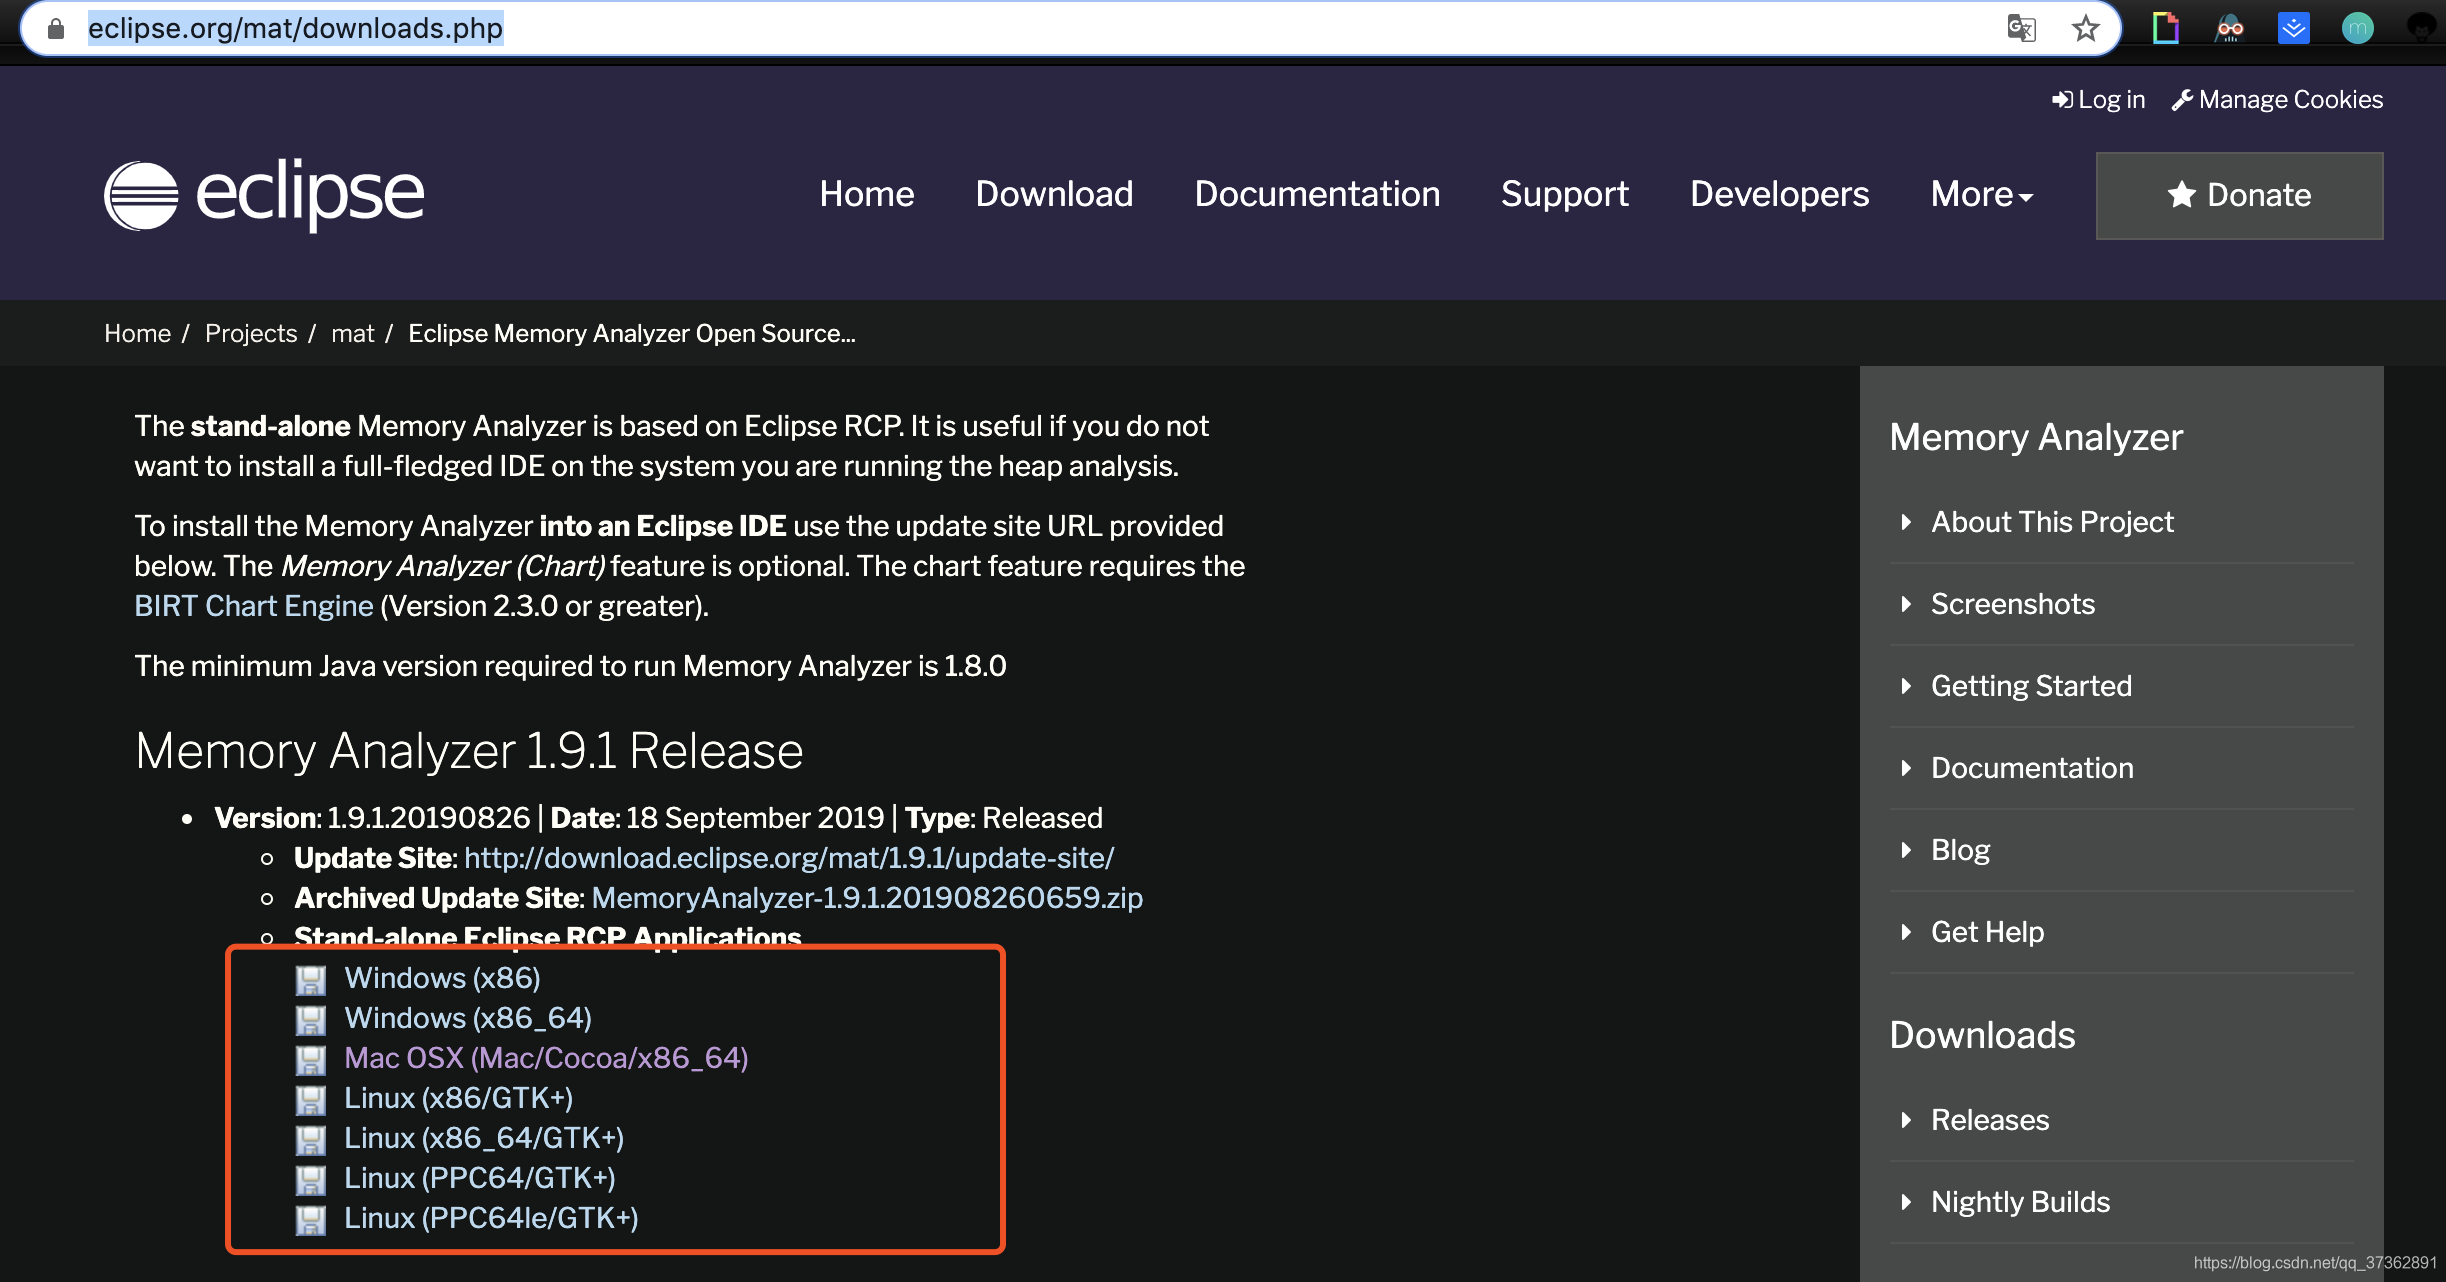
Task: Download Linux (x86/GTK+) build
Action: tap(459, 1098)
